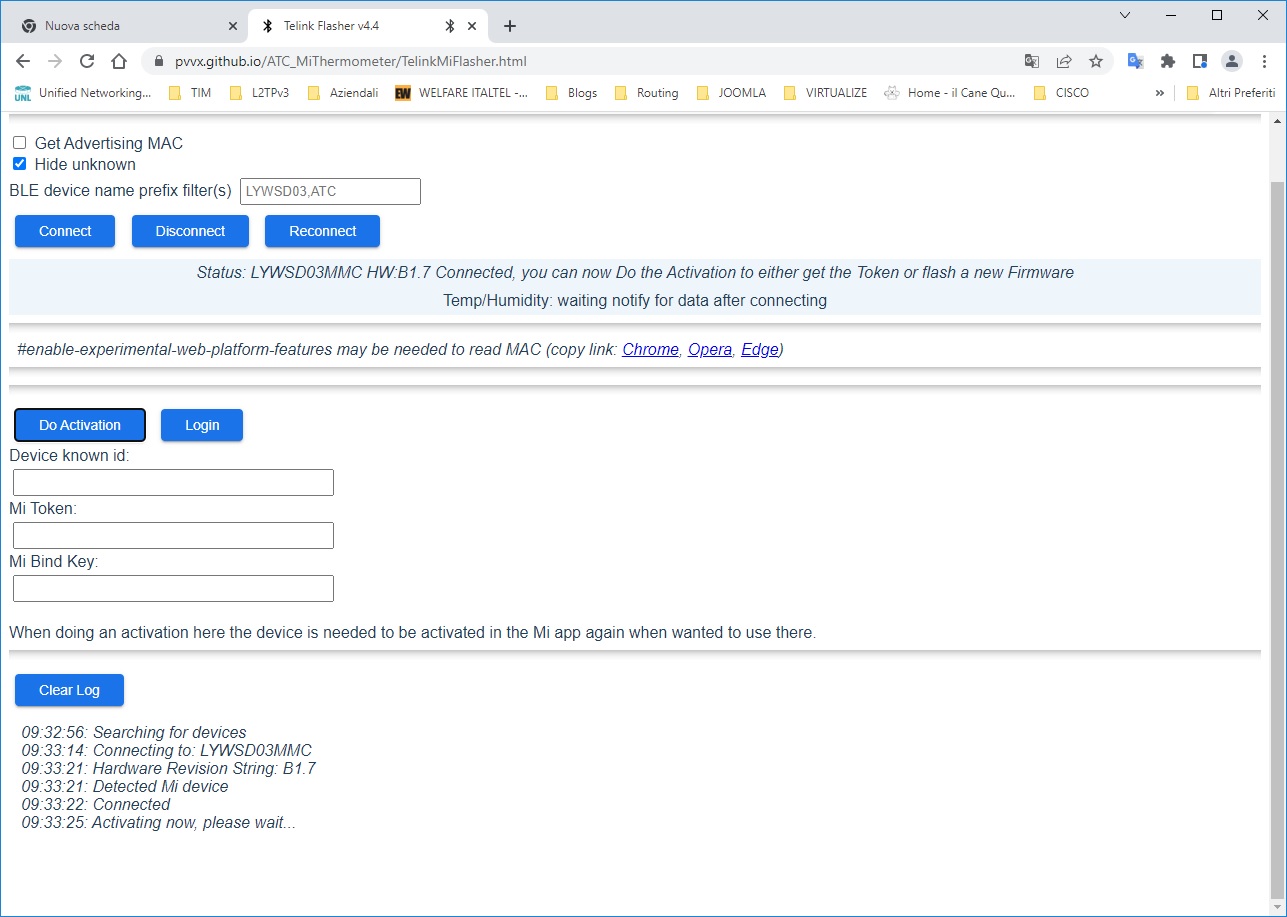Image resolution: width=1287 pixels, height=917 pixels.
Task: Click the page vertical scrollbar
Action: point(1275,540)
